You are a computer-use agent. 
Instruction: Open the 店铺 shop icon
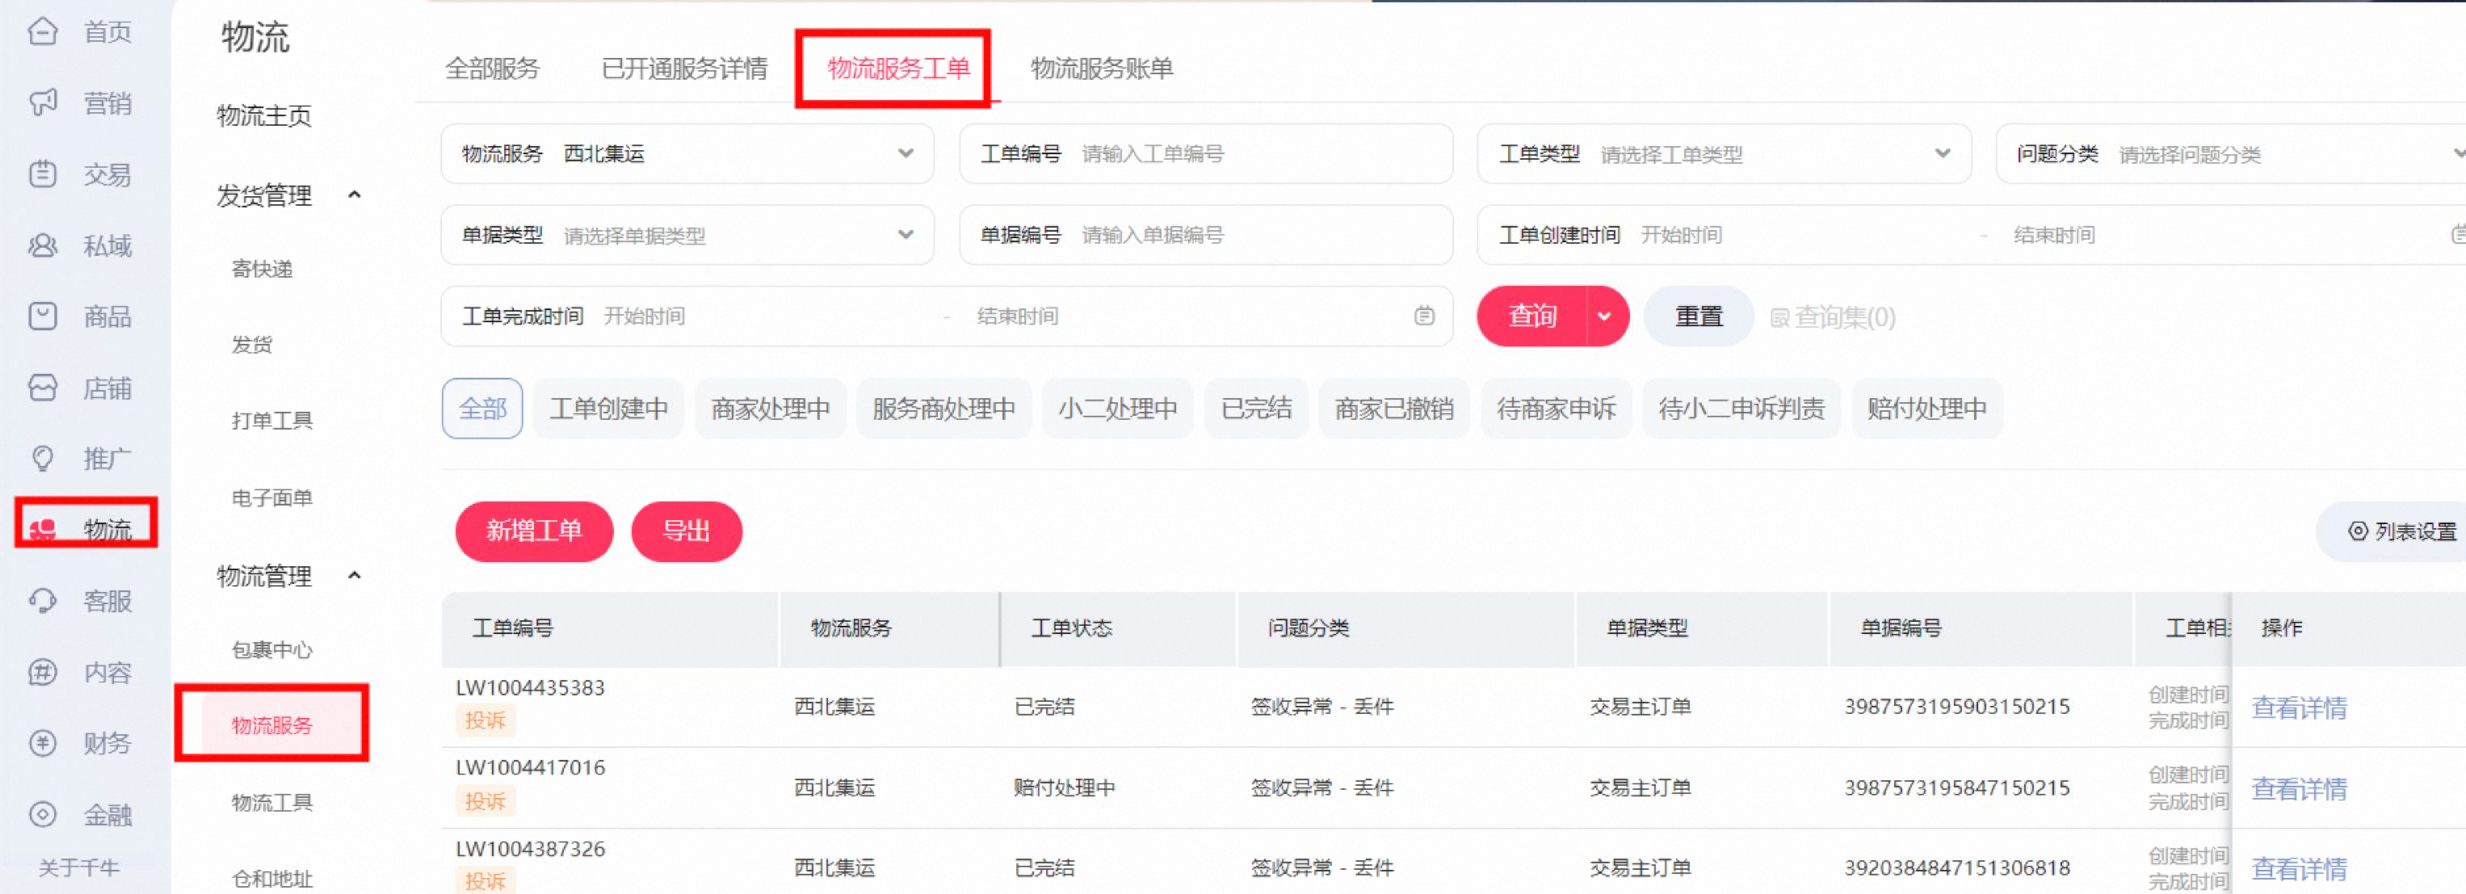click(x=43, y=387)
